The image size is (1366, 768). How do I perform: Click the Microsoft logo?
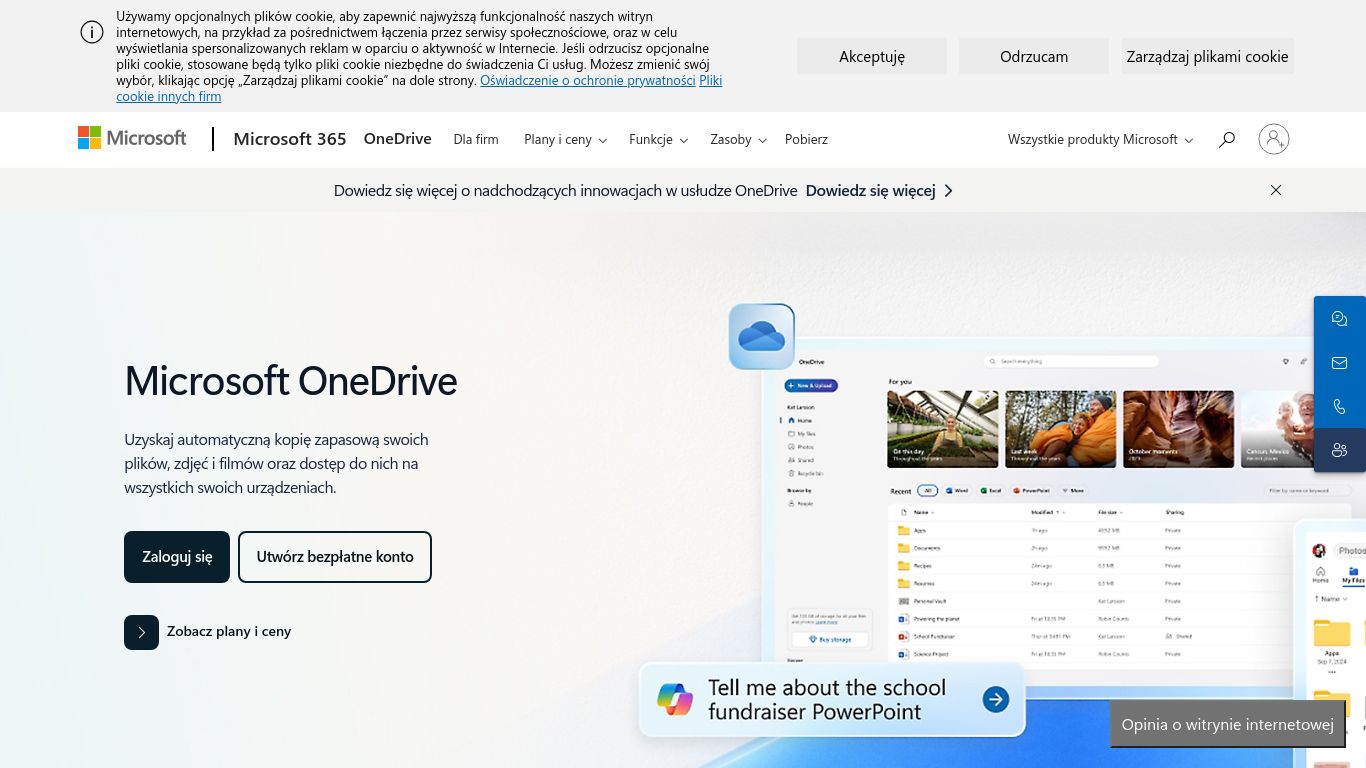132,138
